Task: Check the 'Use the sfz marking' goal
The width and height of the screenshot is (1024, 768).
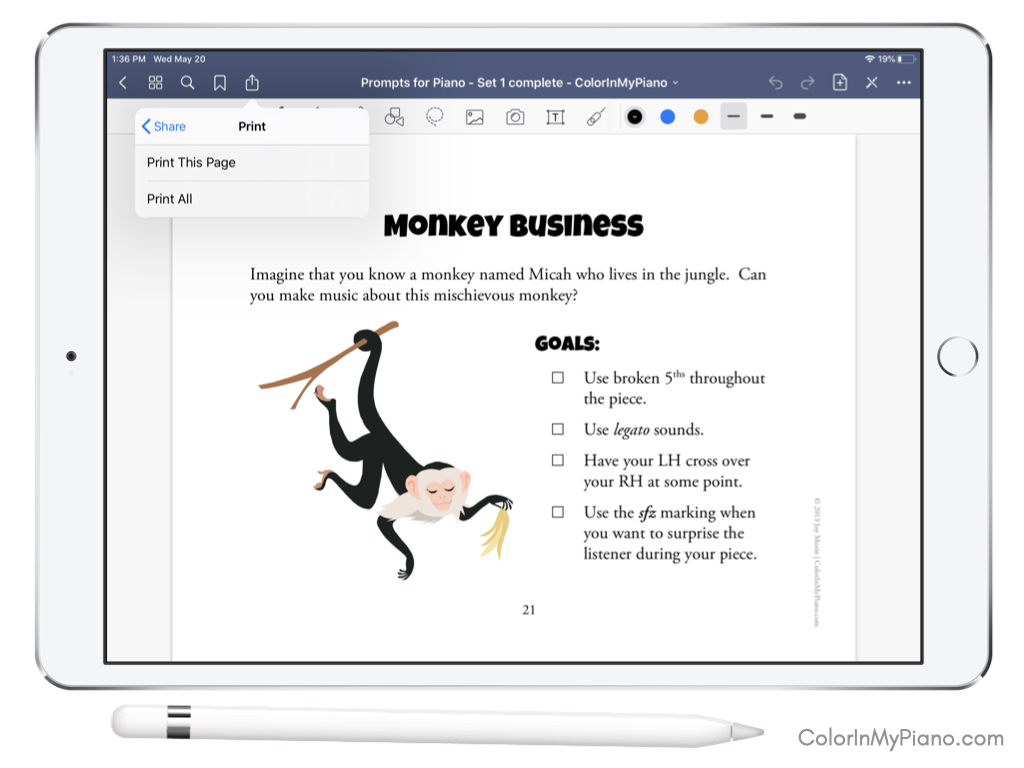Action: coord(558,512)
